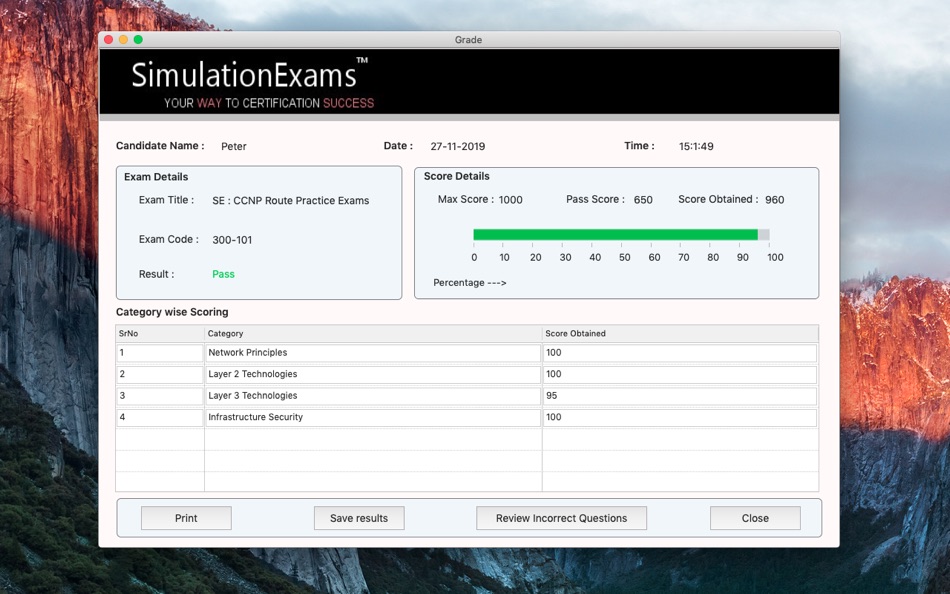Click the SrNo column header
Image resolution: width=950 pixels, height=594 pixels.
tap(160, 333)
